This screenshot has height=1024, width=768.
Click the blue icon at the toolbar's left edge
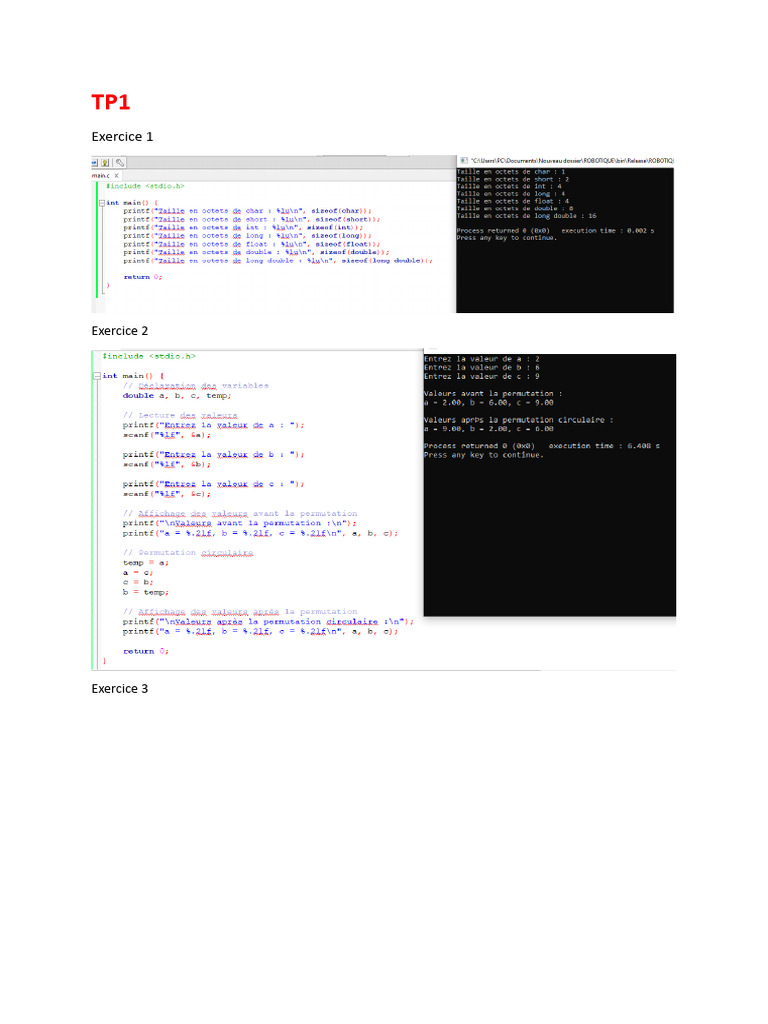[94, 162]
